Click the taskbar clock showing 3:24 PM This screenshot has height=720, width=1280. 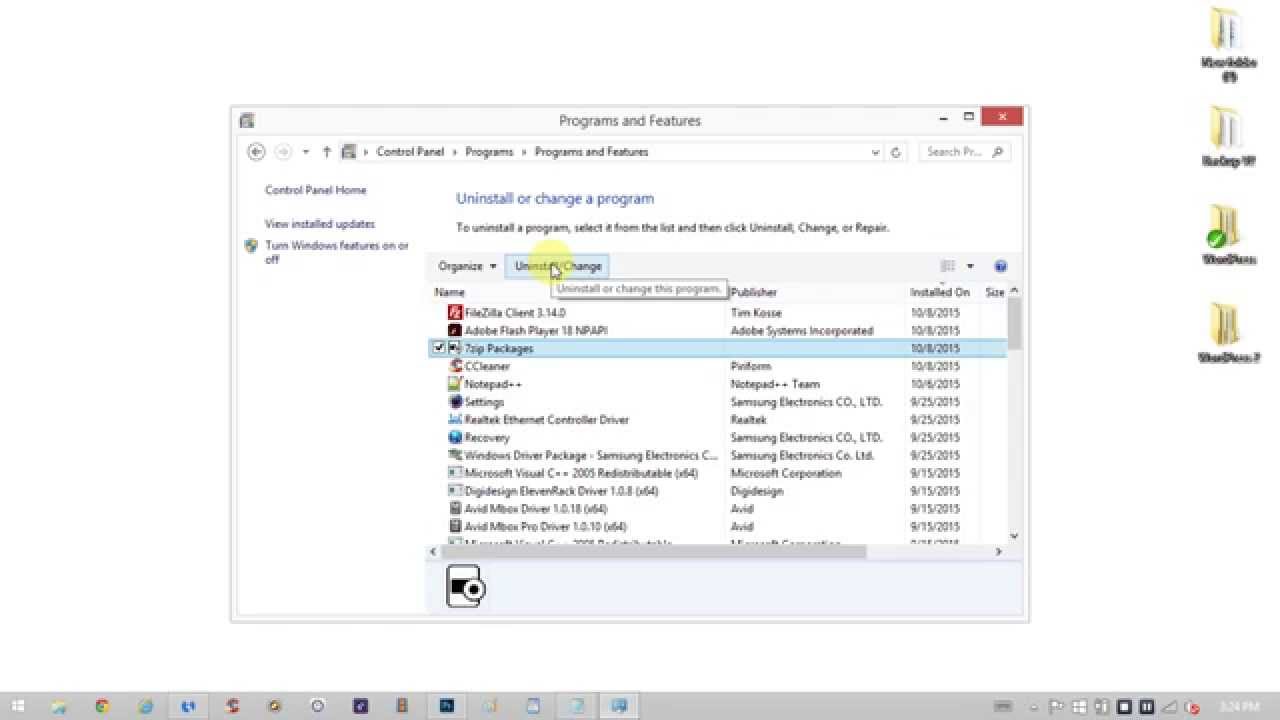point(1241,706)
